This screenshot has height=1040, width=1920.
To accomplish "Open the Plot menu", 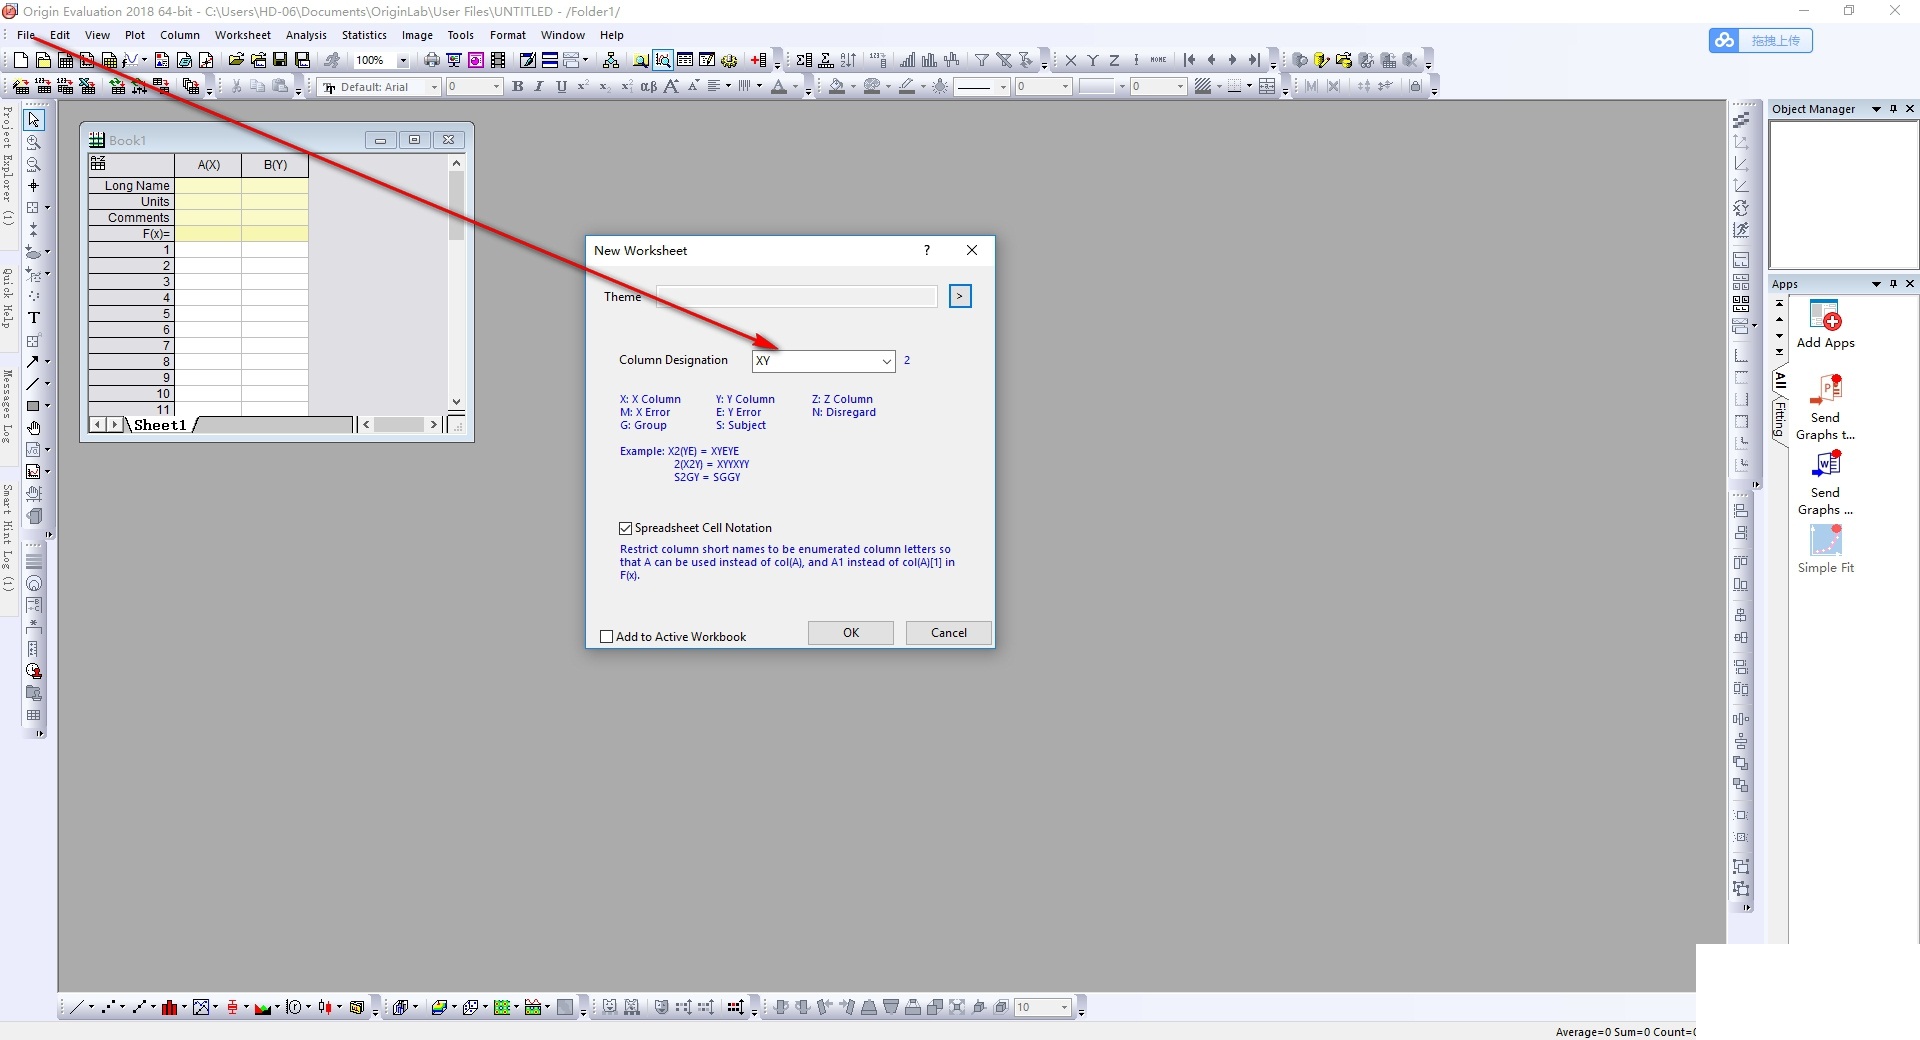I will (x=135, y=35).
